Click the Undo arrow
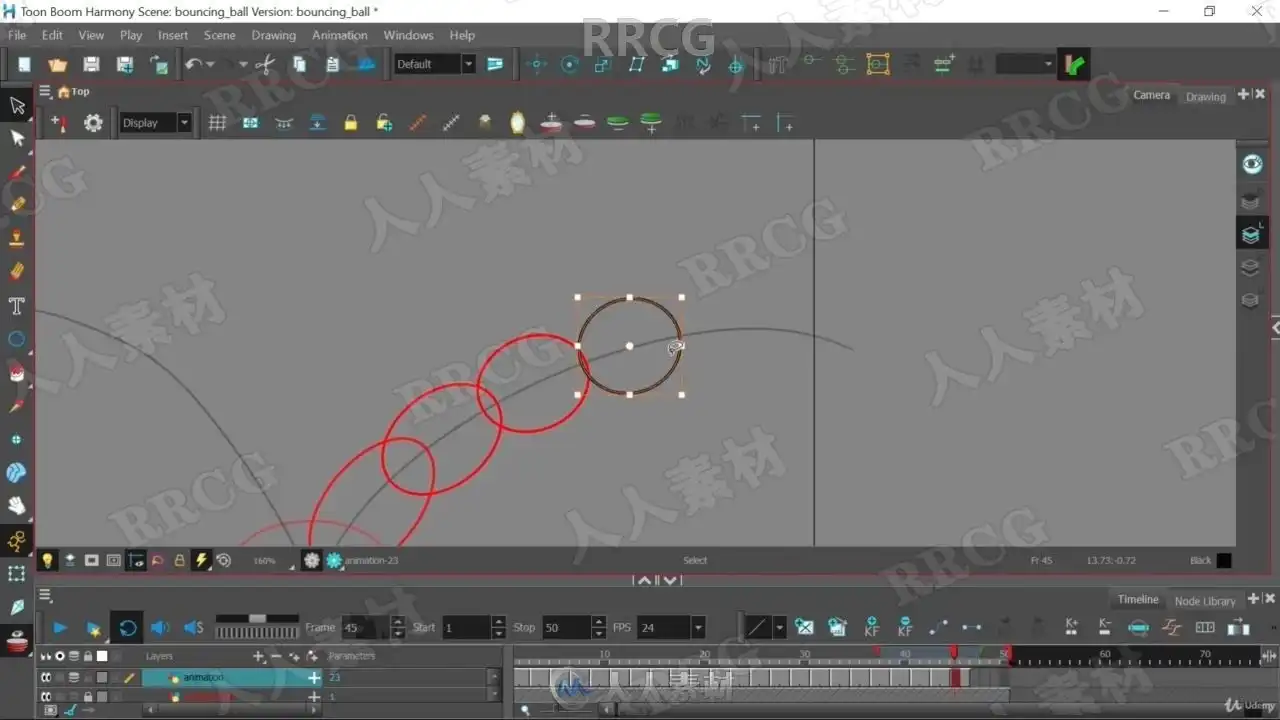Image resolution: width=1280 pixels, height=720 pixels. click(193, 64)
